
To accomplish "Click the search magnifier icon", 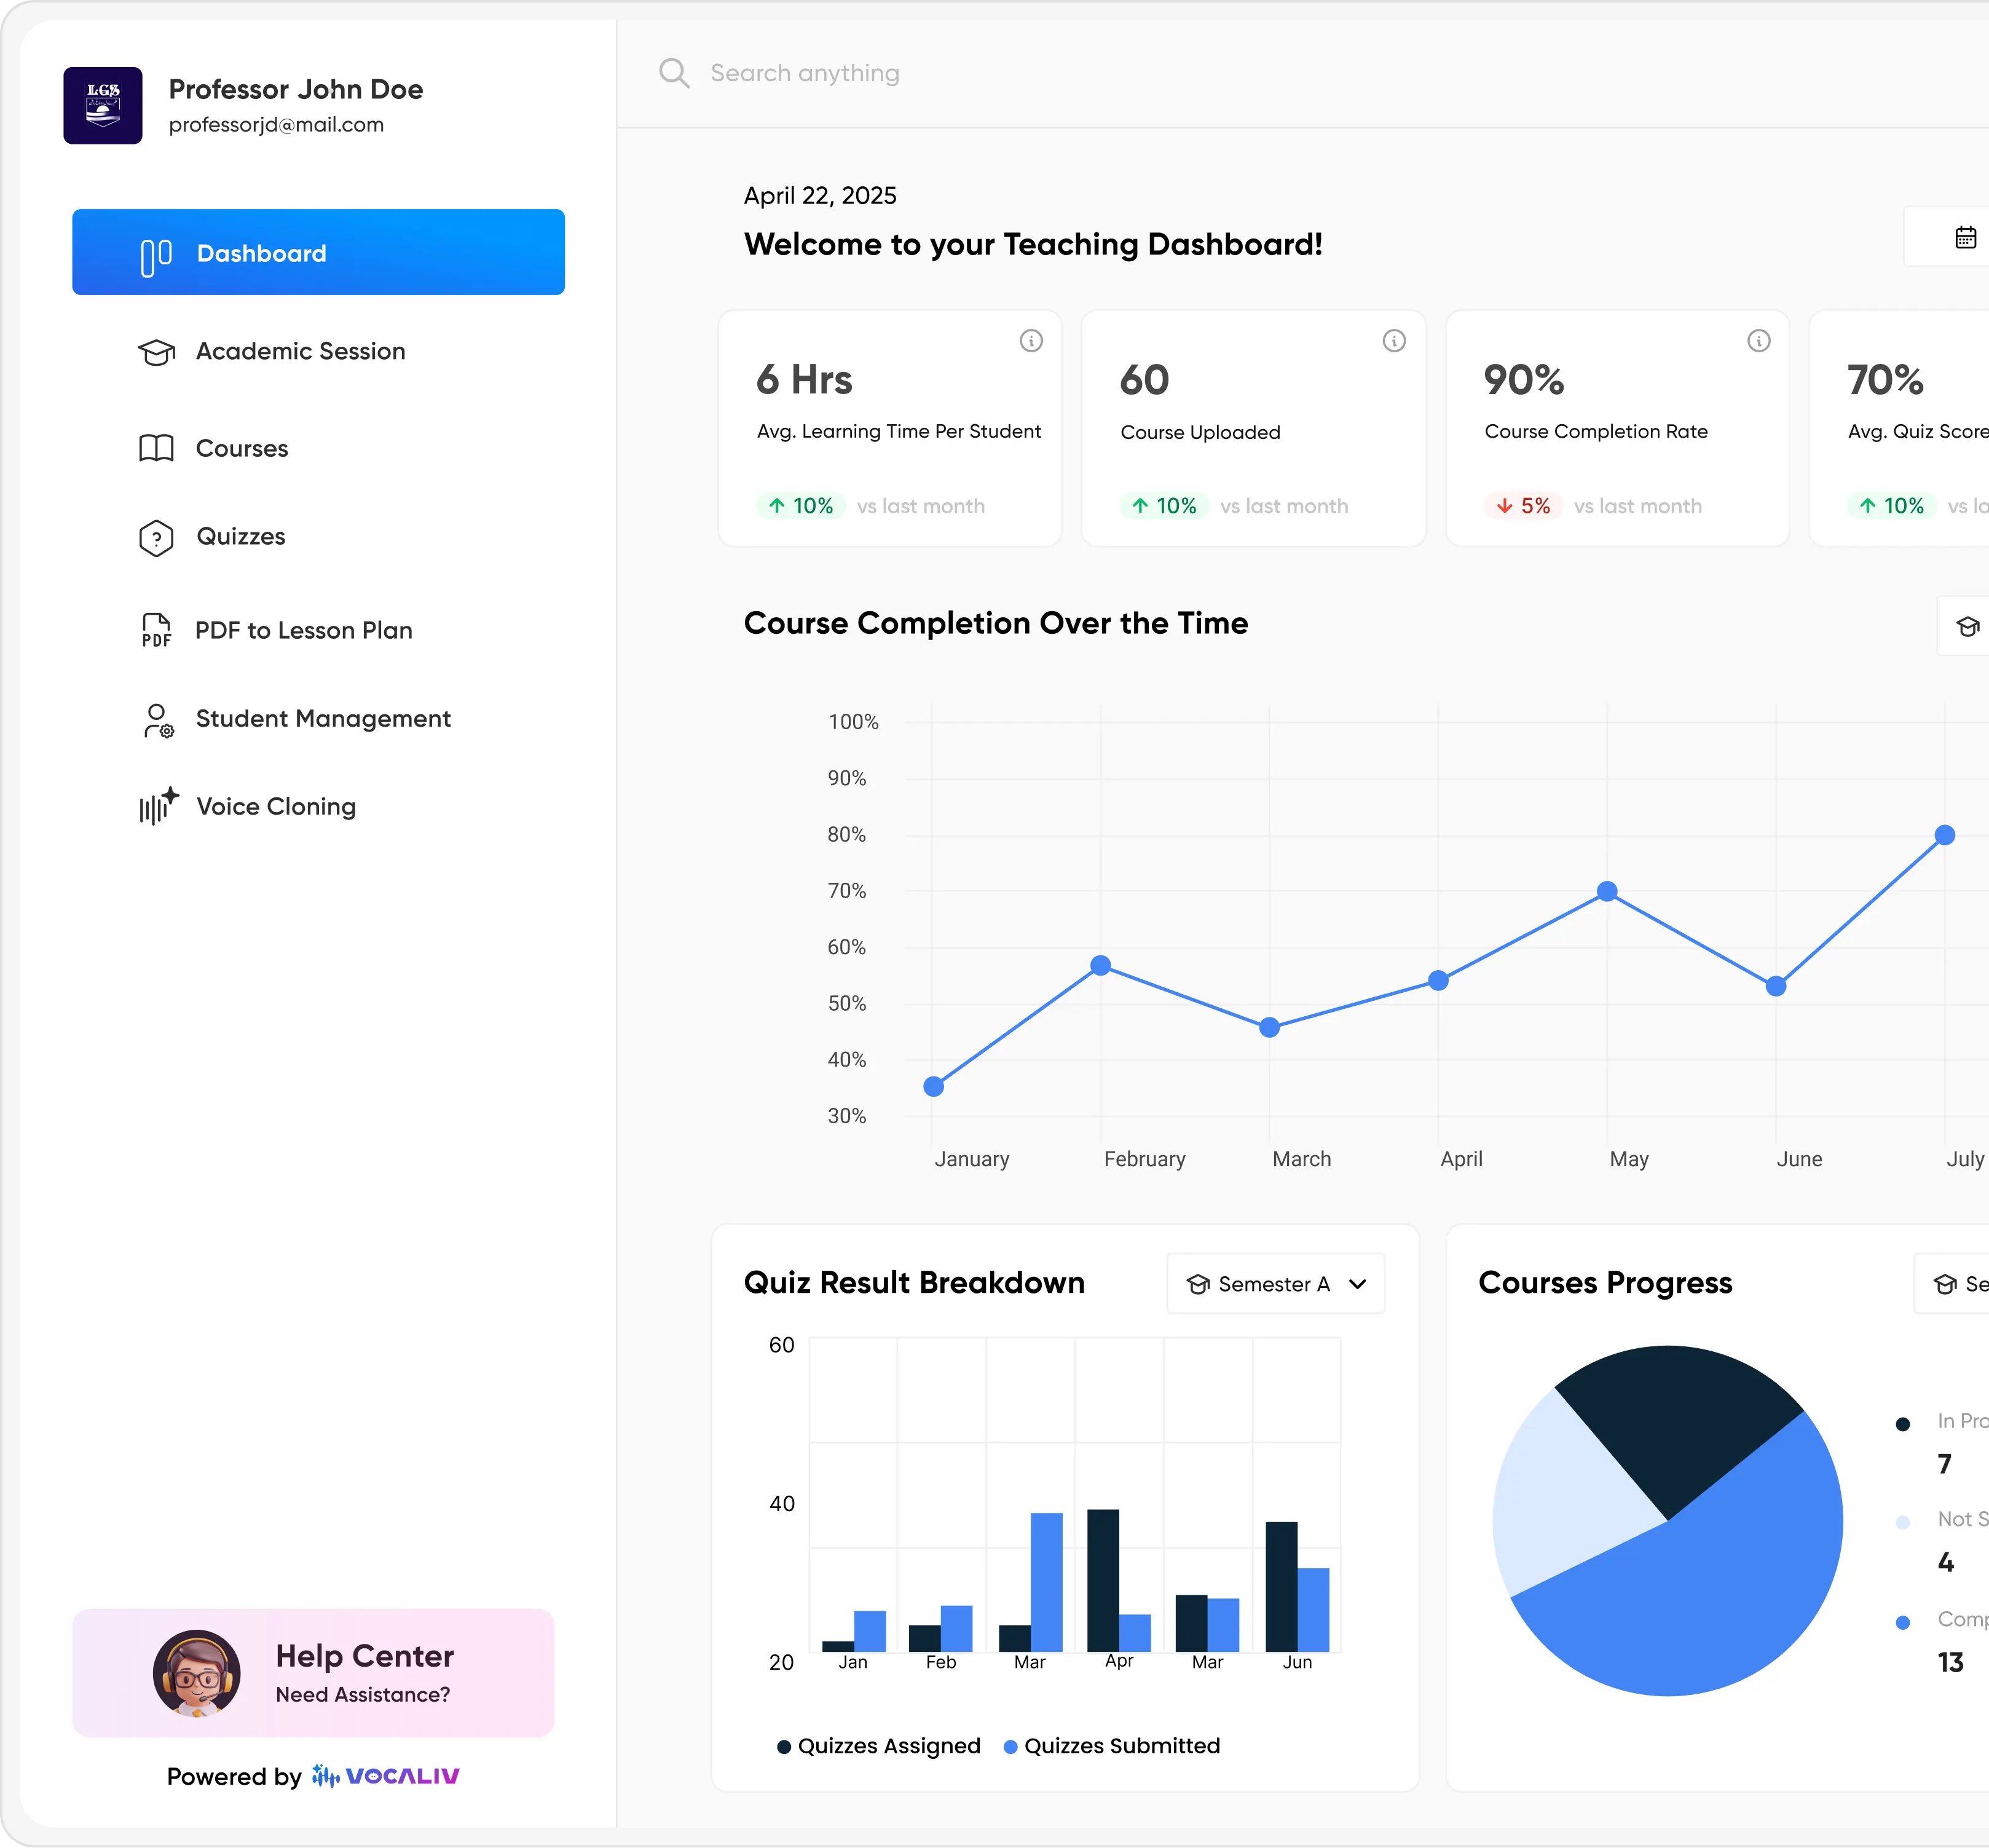I will tap(674, 73).
